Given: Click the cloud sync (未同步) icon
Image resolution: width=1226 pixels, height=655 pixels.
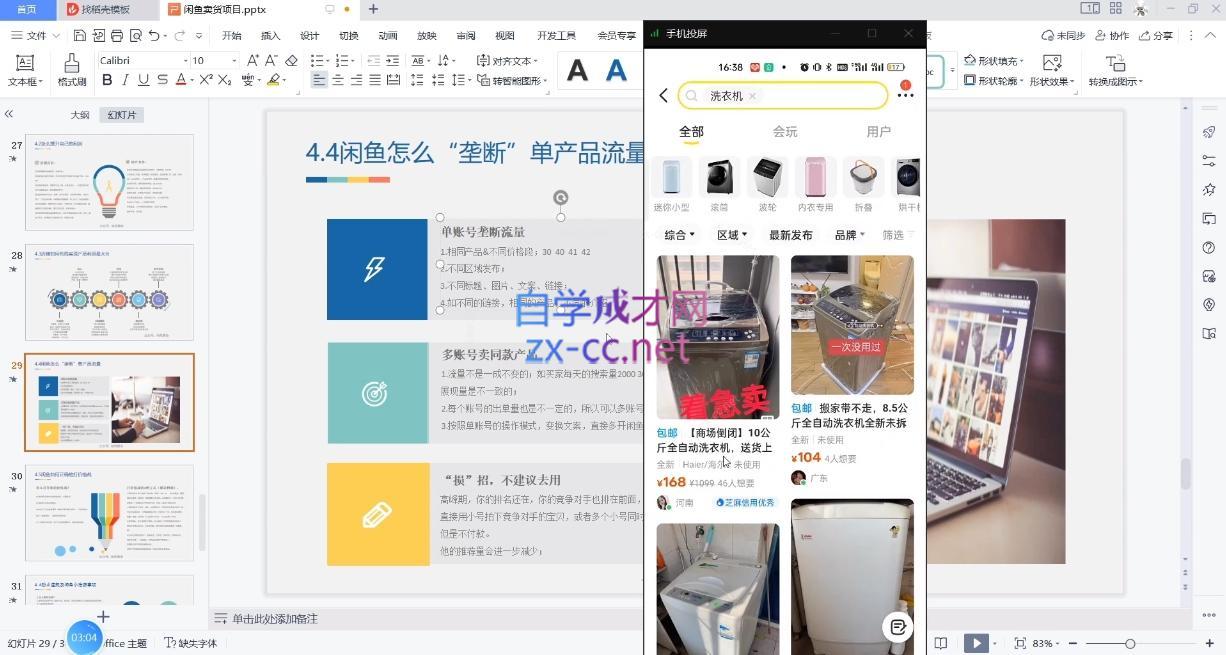Looking at the screenshot, I should [x=1061, y=35].
